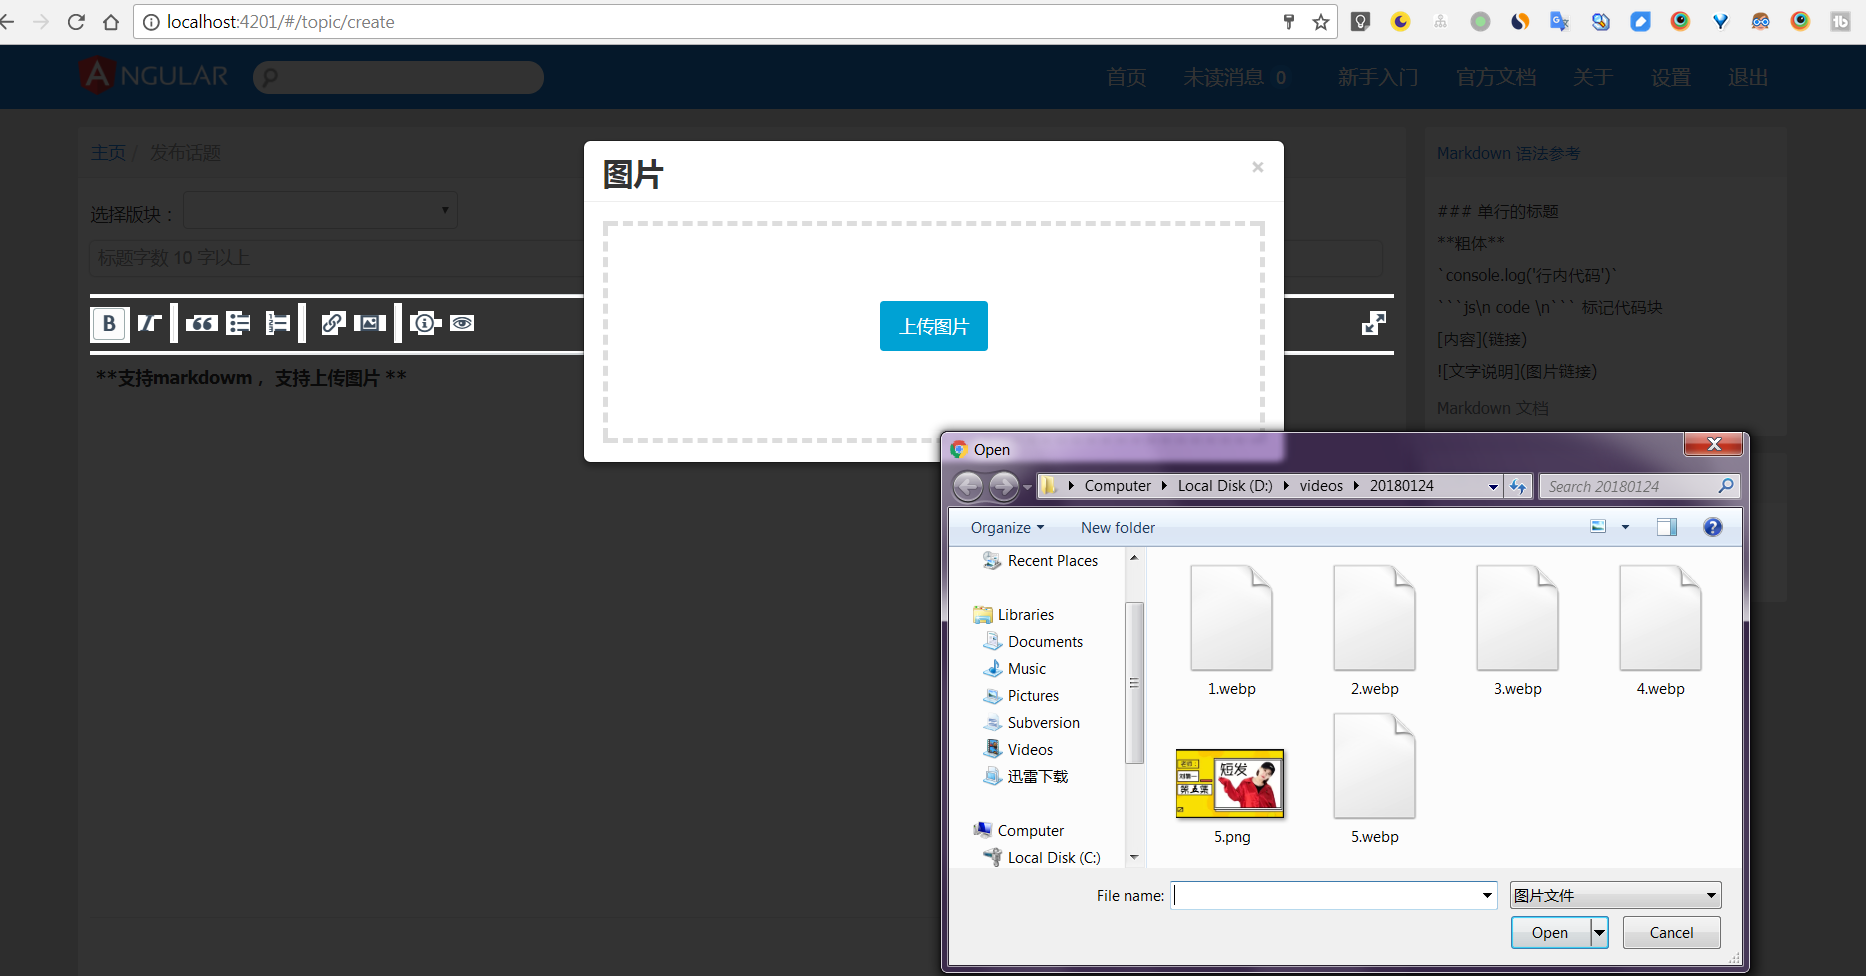Select Recent Places in navigation pane
This screenshot has height=976, width=1866.
[1041, 561]
